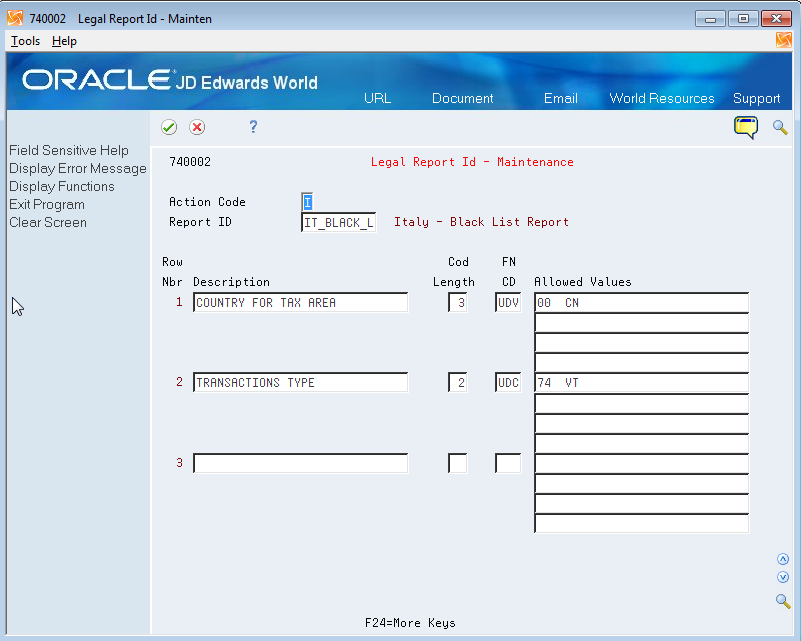Click Italy - Black List Report text
The width and height of the screenshot is (801, 641).
click(481, 222)
